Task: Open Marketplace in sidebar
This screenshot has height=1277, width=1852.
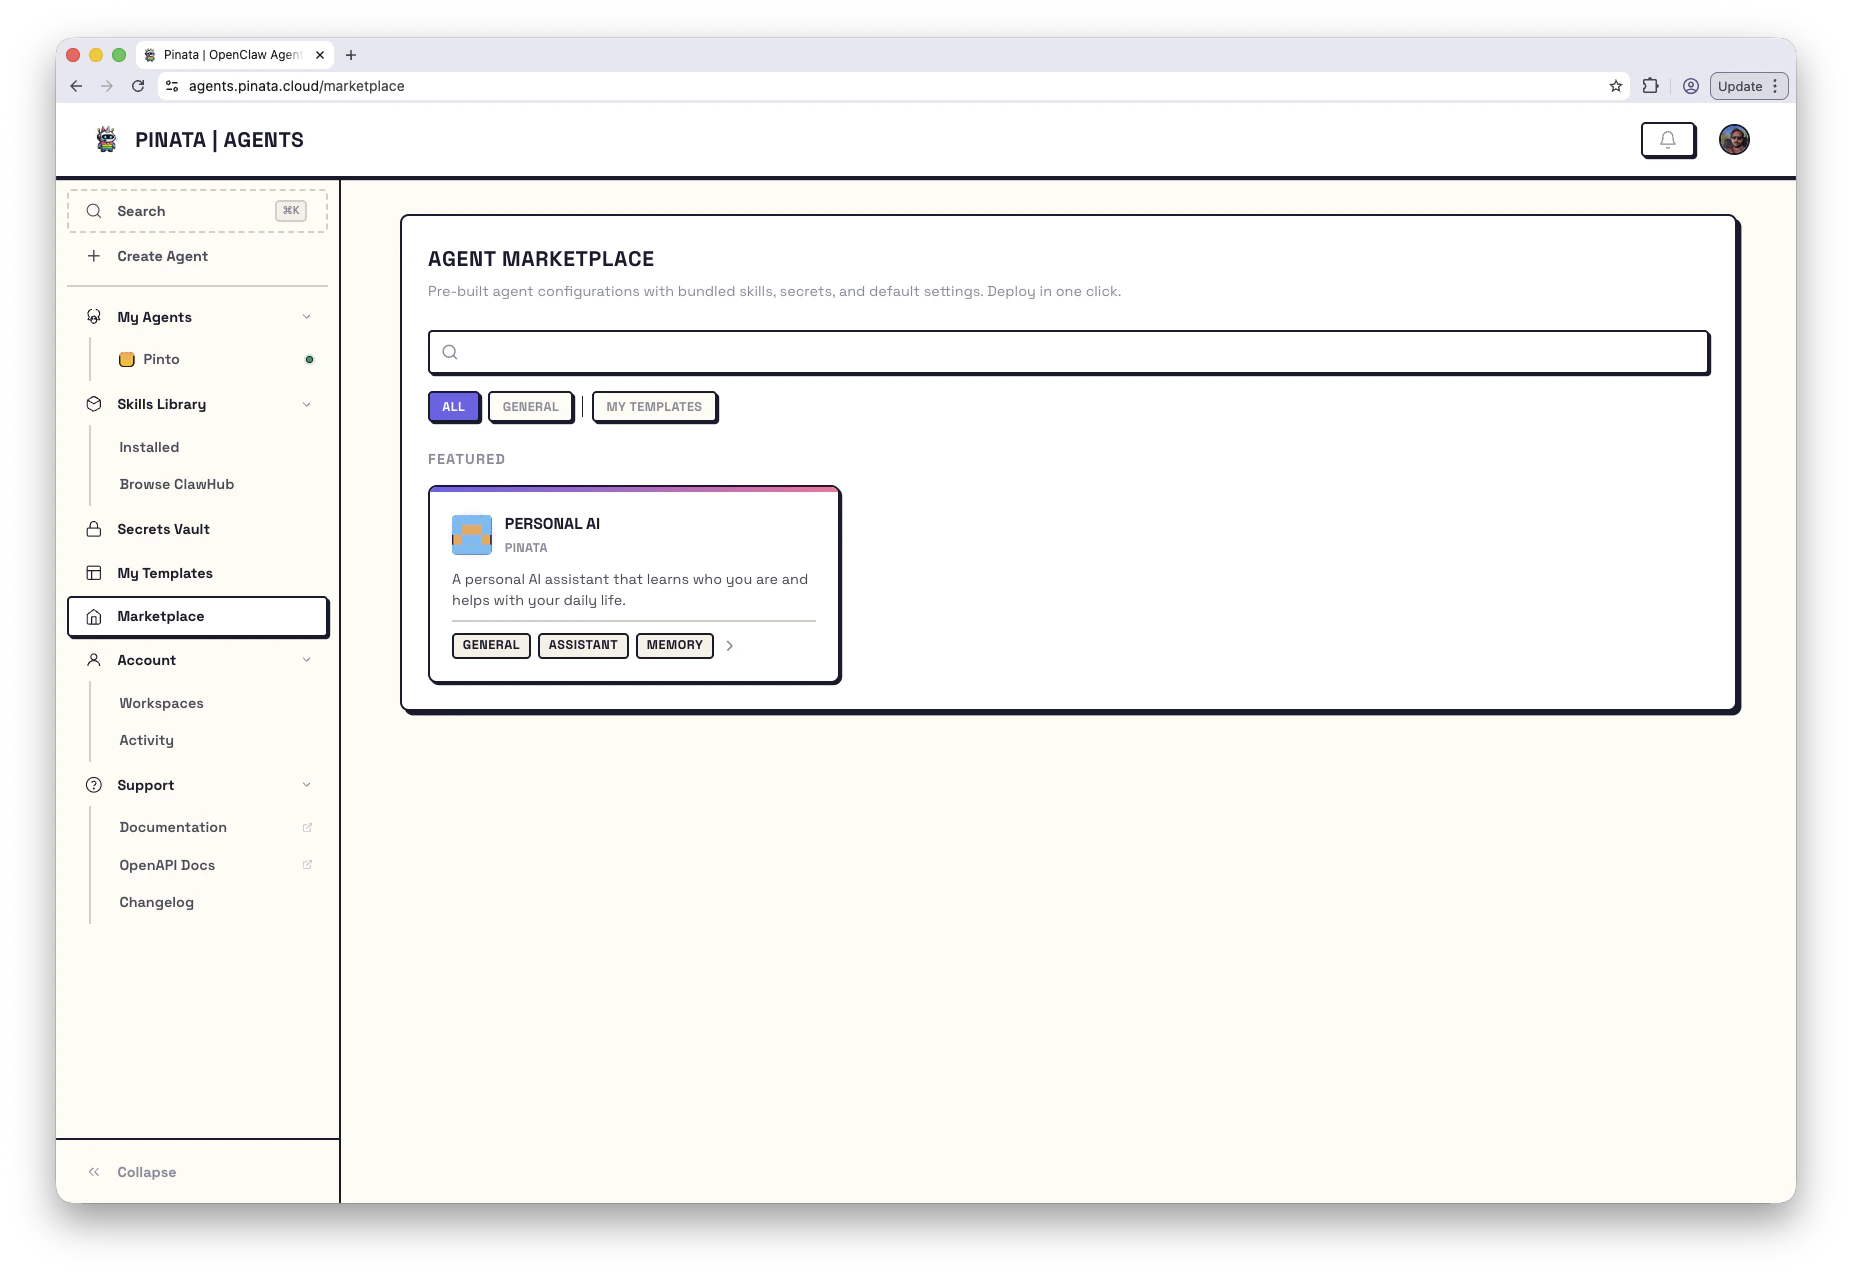Action: click(198, 617)
